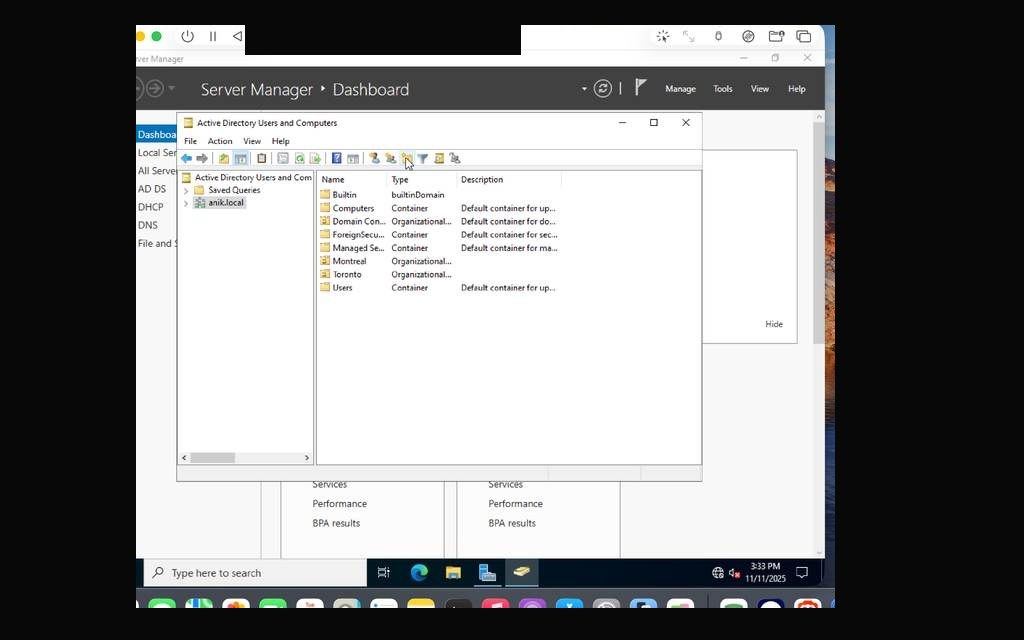This screenshot has width=1024, height=640.
Task: Open Properties via the toolbar icon
Action: [283, 159]
